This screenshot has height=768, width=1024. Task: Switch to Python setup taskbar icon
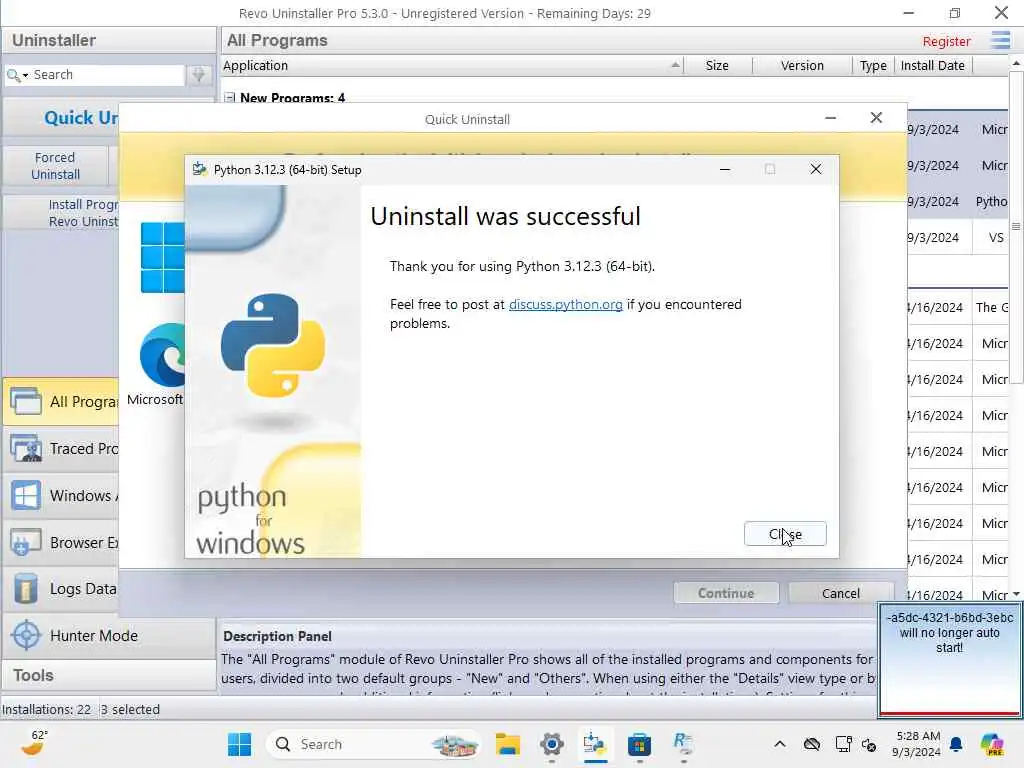click(x=595, y=744)
